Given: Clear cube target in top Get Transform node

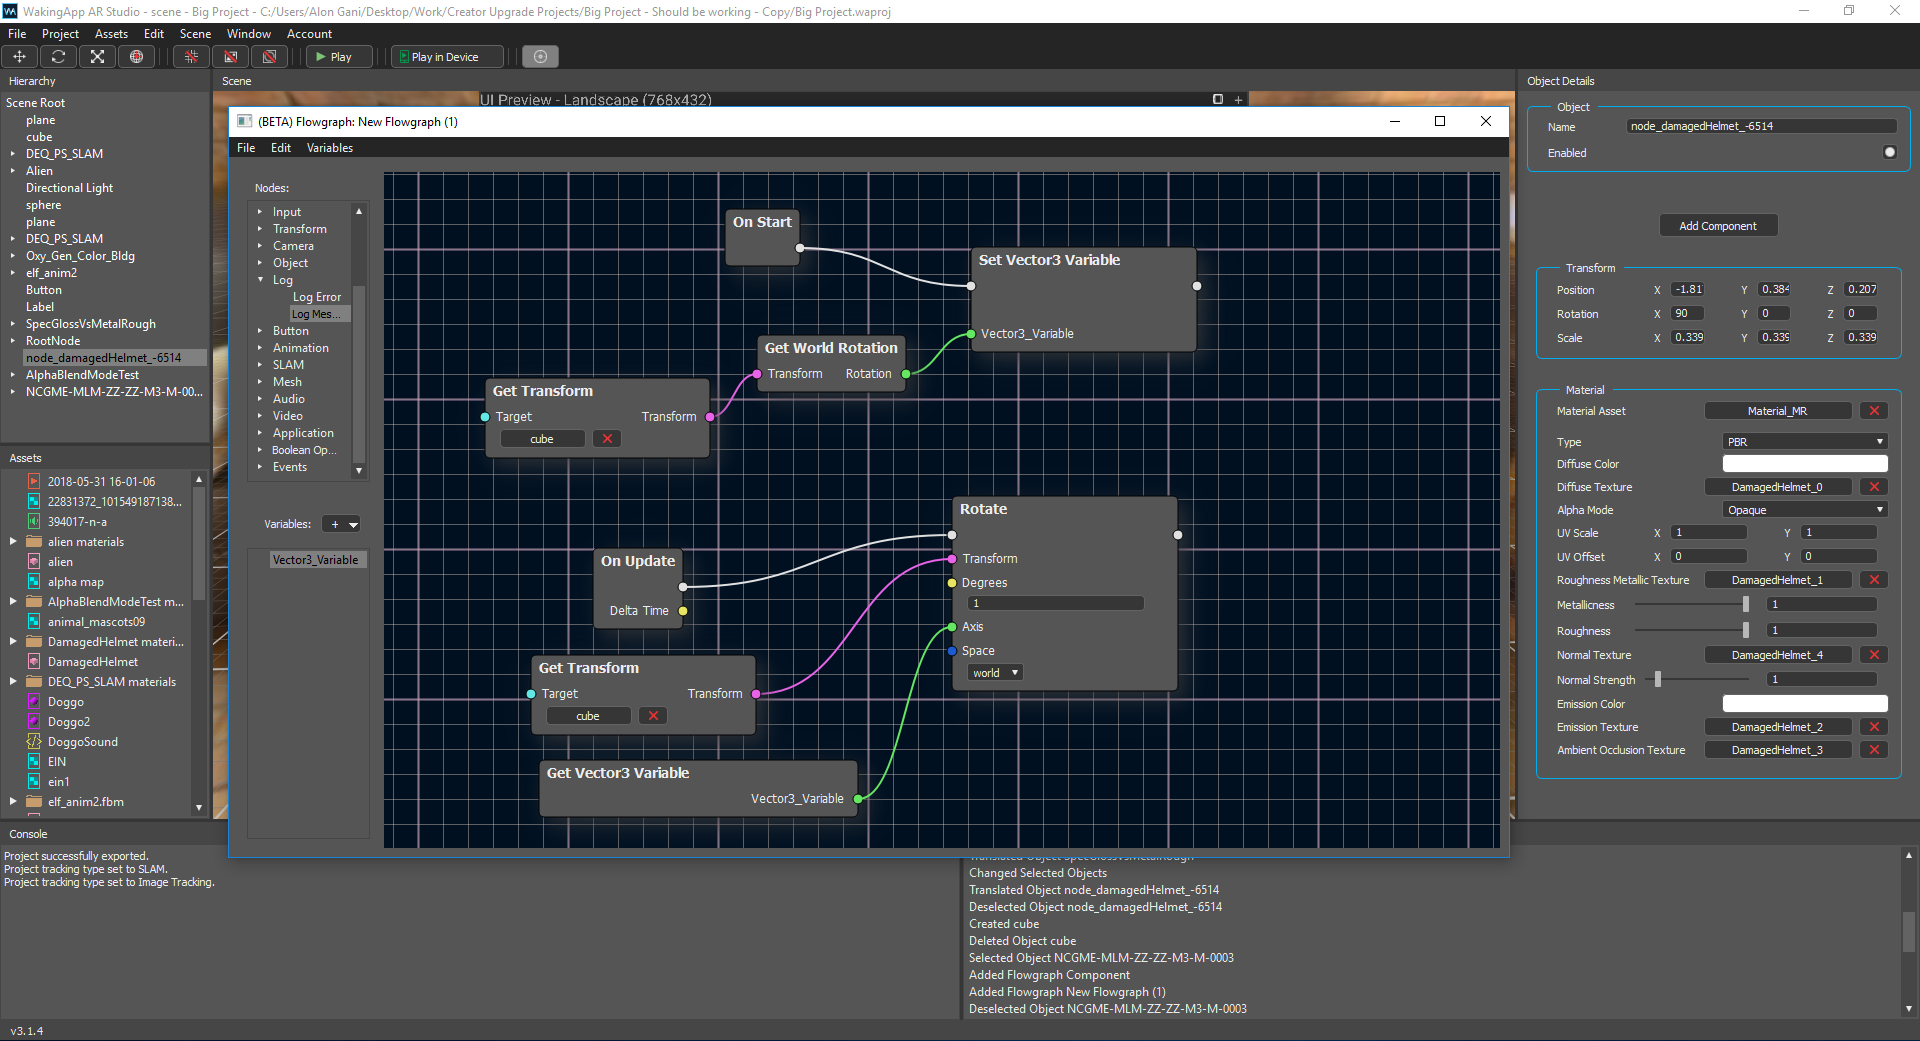Looking at the screenshot, I should click(607, 439).
